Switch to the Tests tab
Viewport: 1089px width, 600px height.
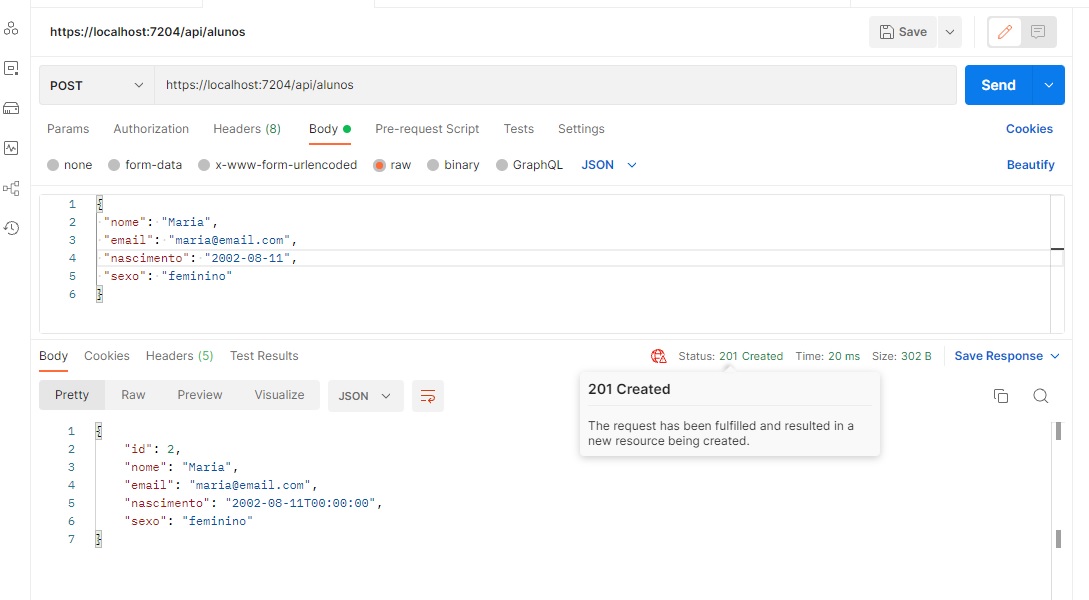(518, 129)
